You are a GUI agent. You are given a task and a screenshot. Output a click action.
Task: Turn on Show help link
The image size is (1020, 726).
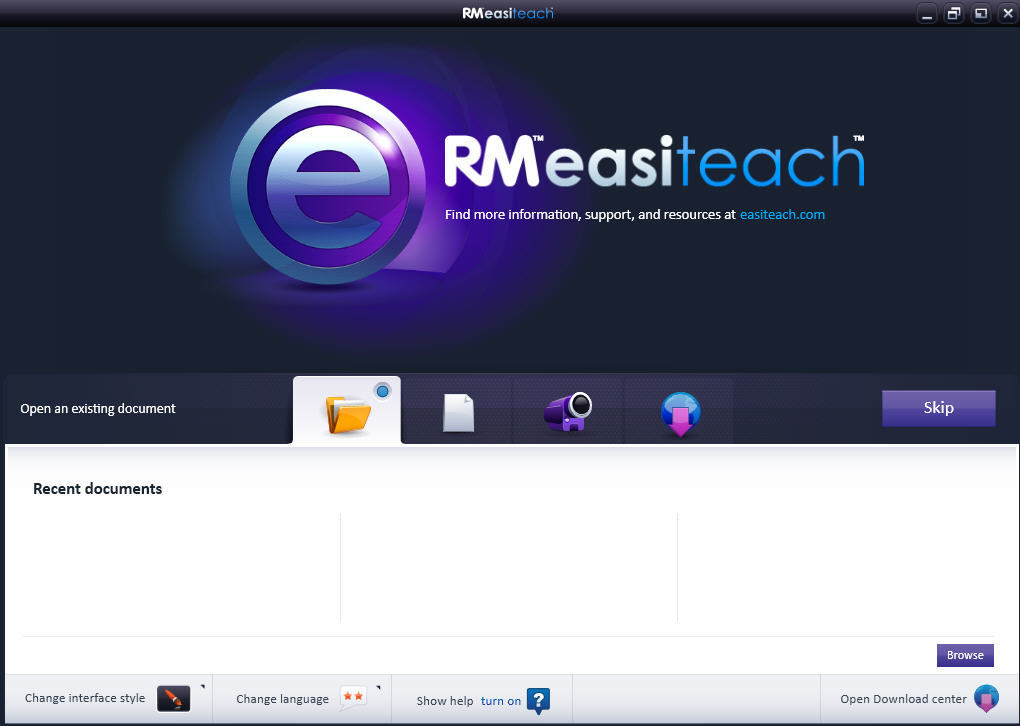[x=500, y=701]
